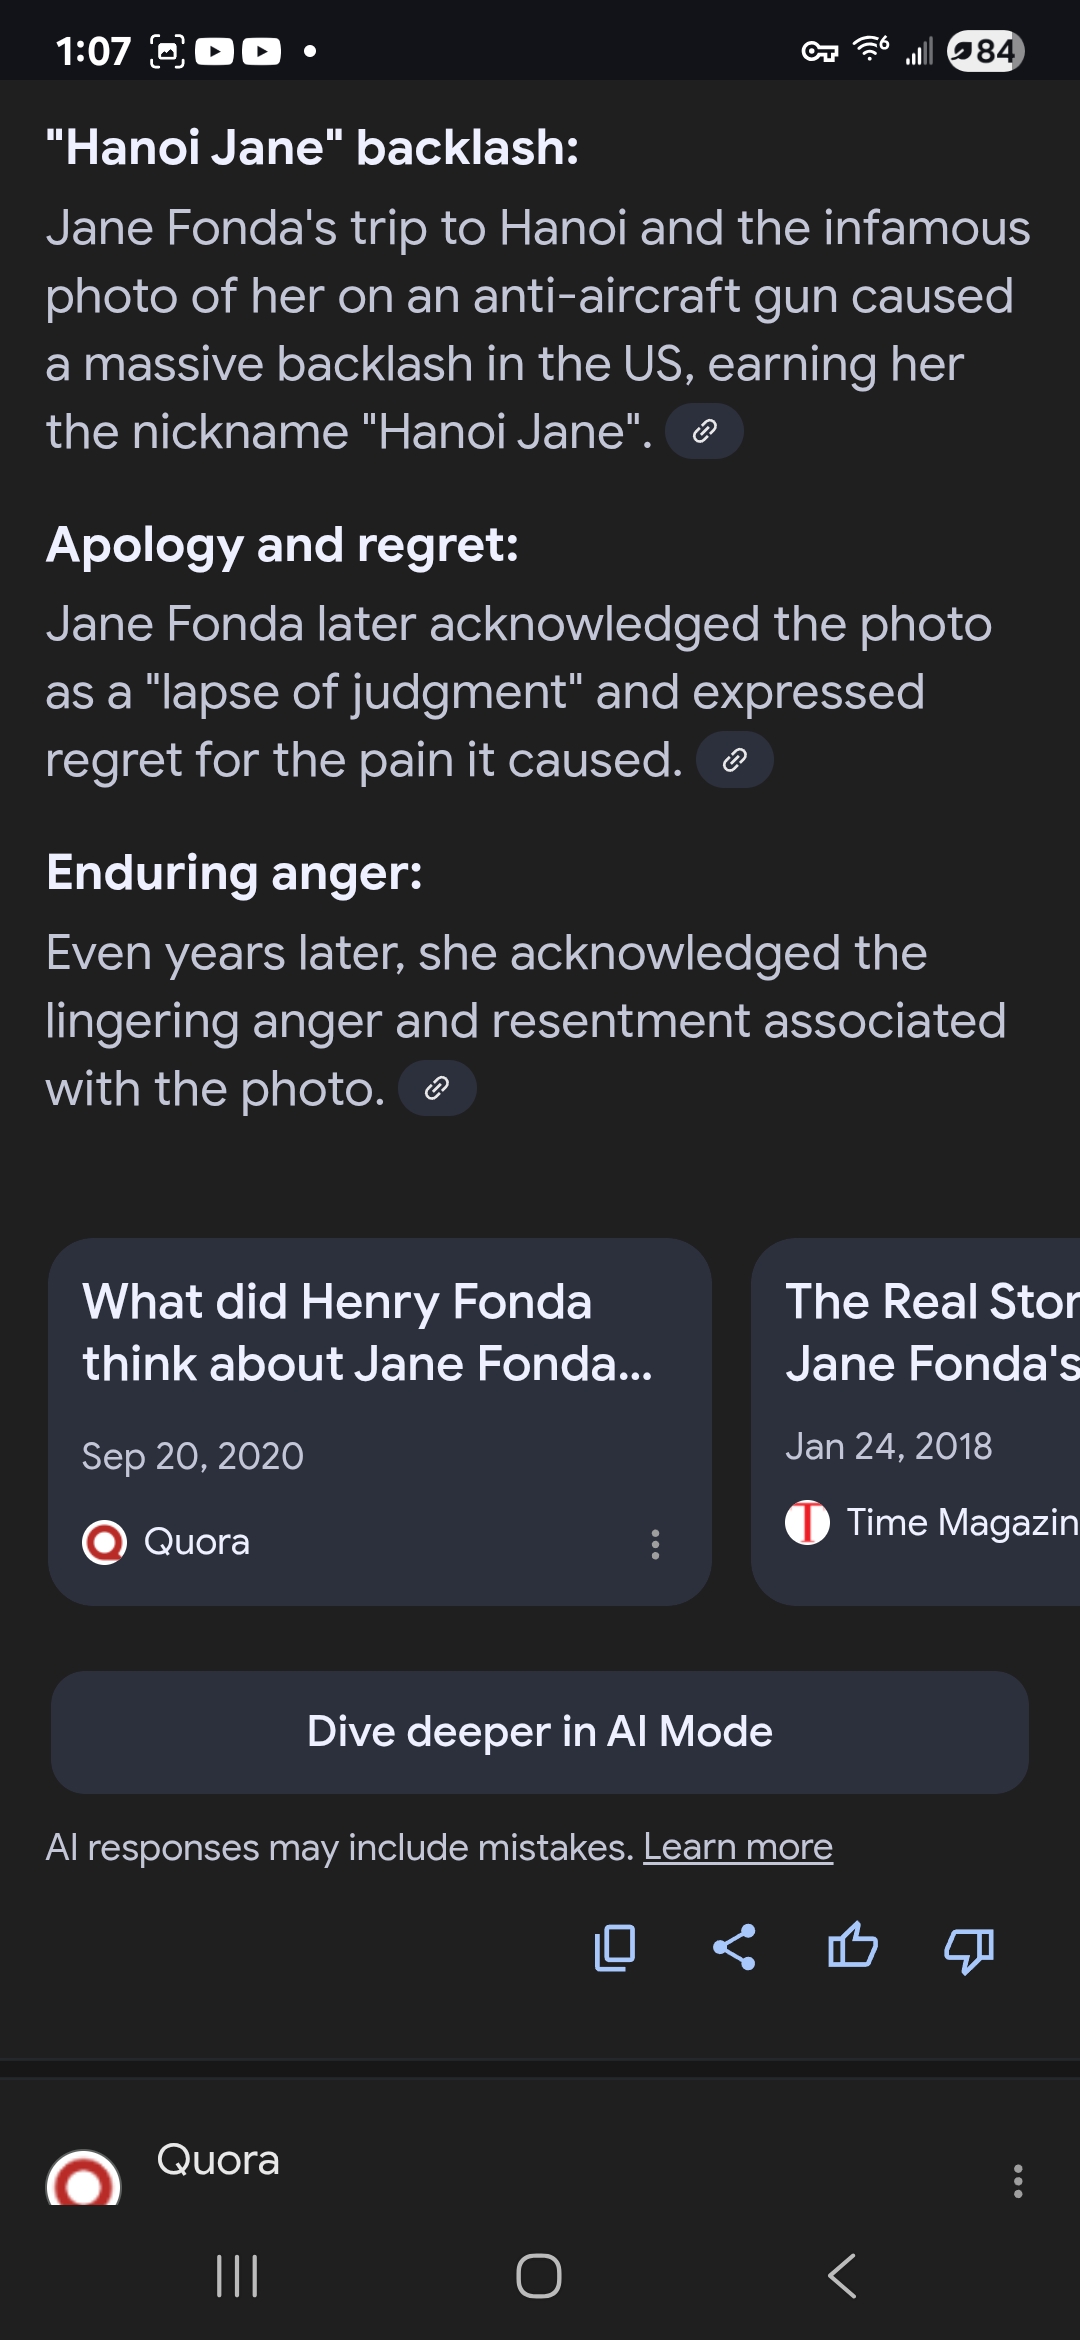Tap Dive deeper in AI Mode button
1080x2340 pixels.
[540, 1732]
